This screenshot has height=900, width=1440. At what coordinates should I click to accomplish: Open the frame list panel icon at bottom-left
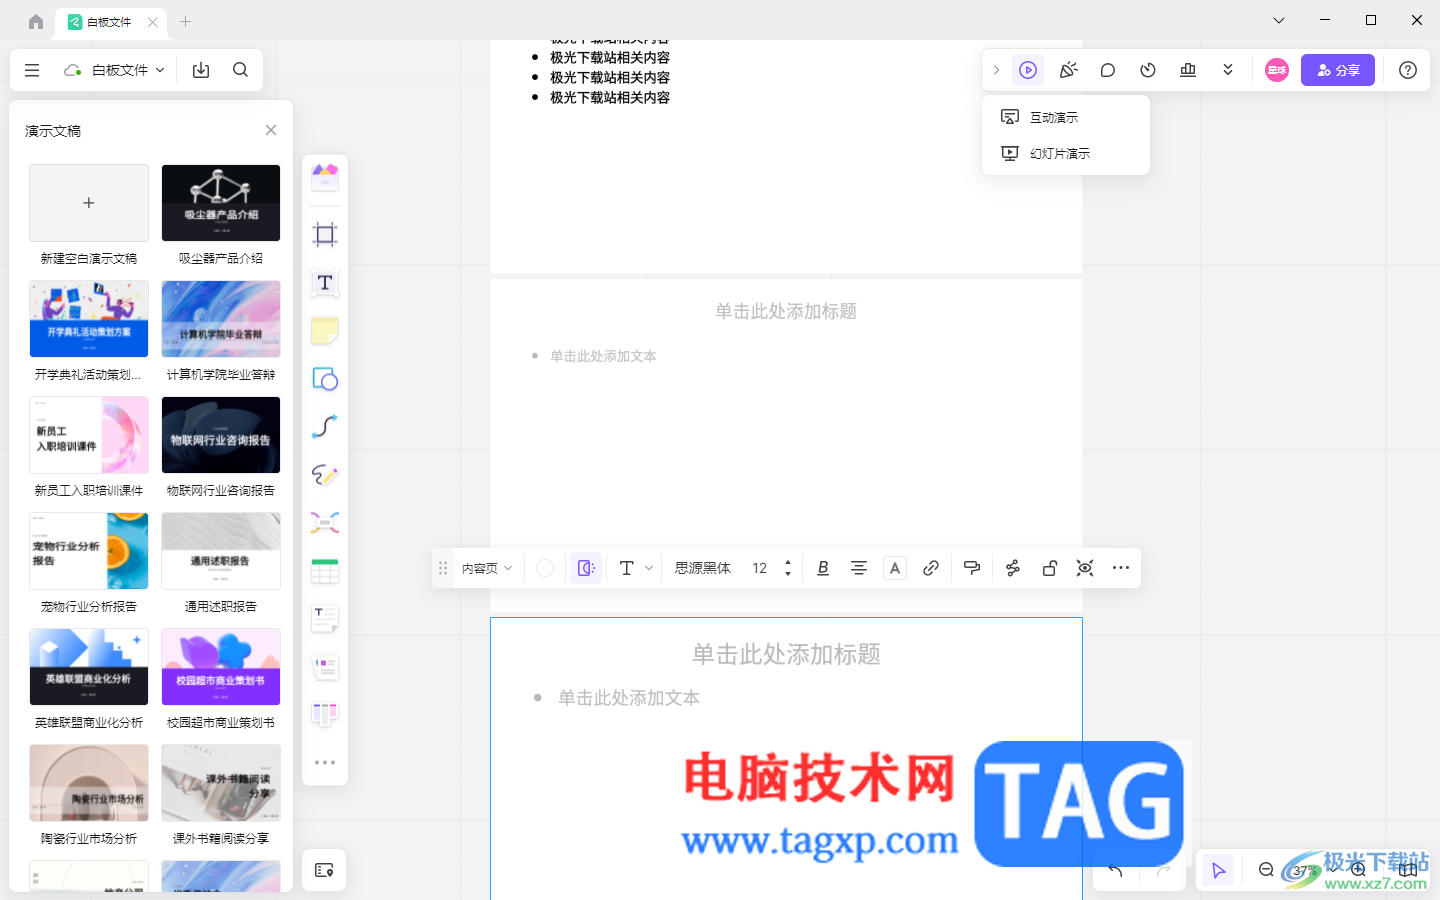324,870
